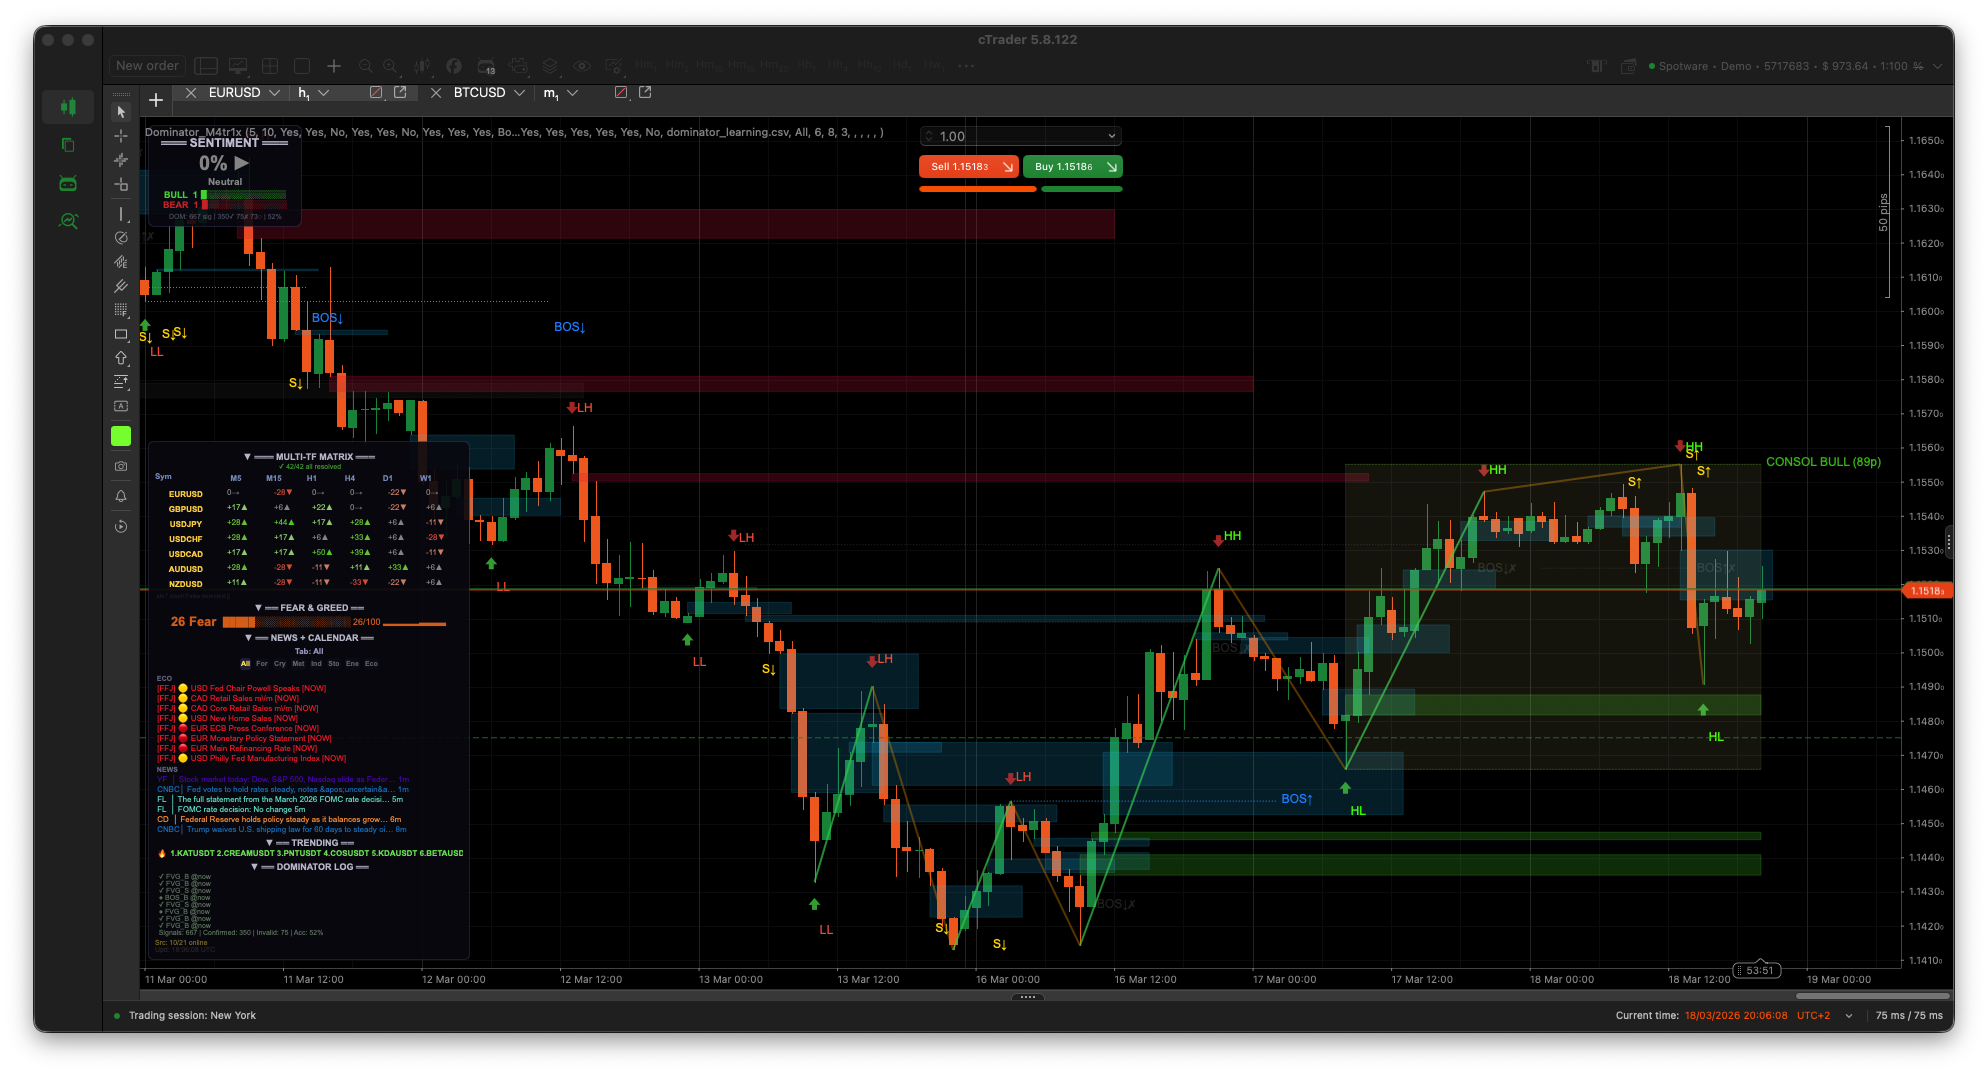Open the Copy trading sidebar icon
1988x1074 pixels.
(x=68, y=145)
